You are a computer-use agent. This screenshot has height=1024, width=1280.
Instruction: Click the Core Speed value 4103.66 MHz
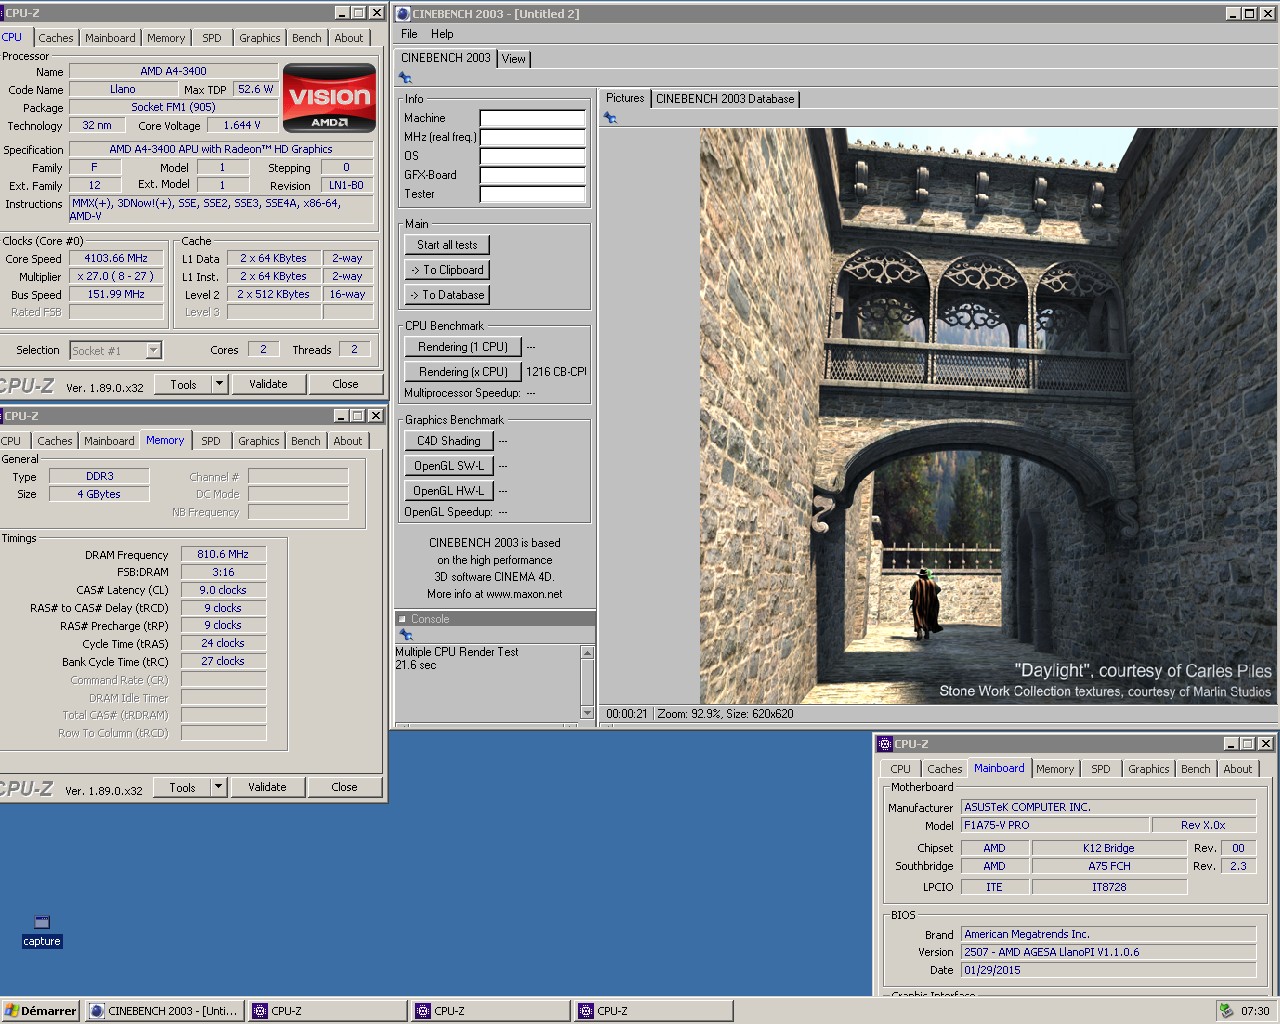coord(116,258)
